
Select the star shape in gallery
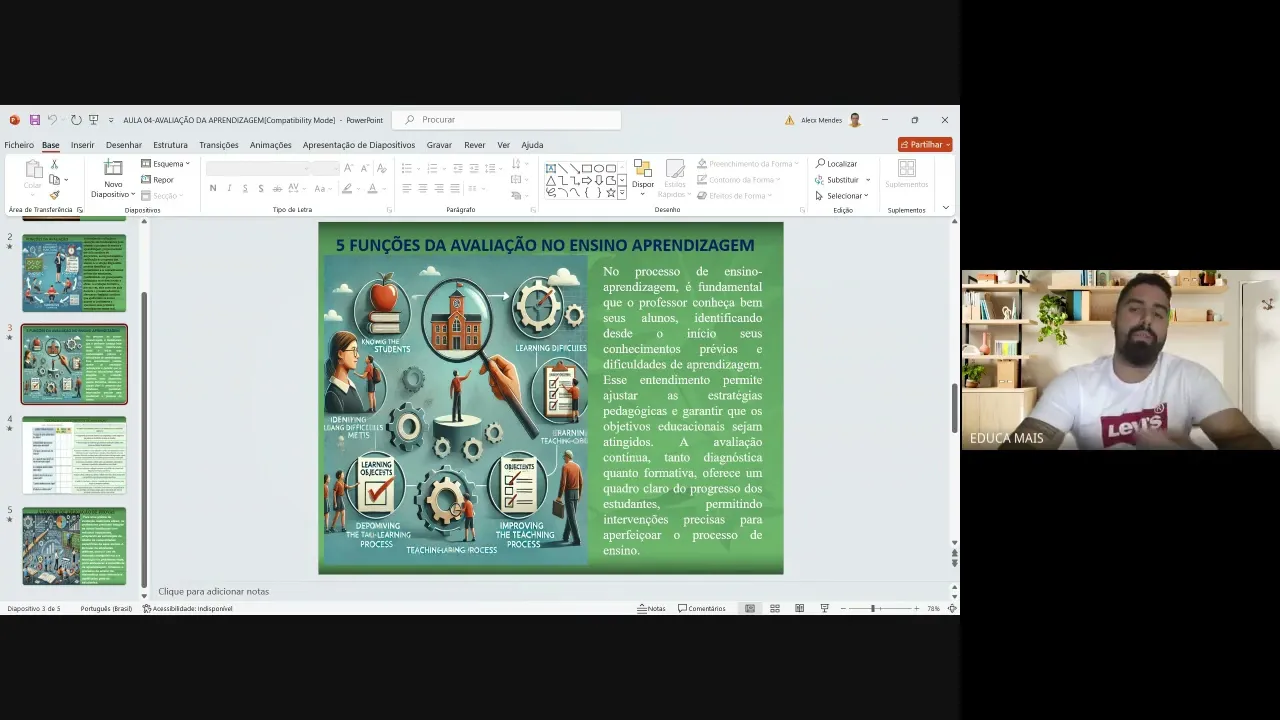point(611,192)
